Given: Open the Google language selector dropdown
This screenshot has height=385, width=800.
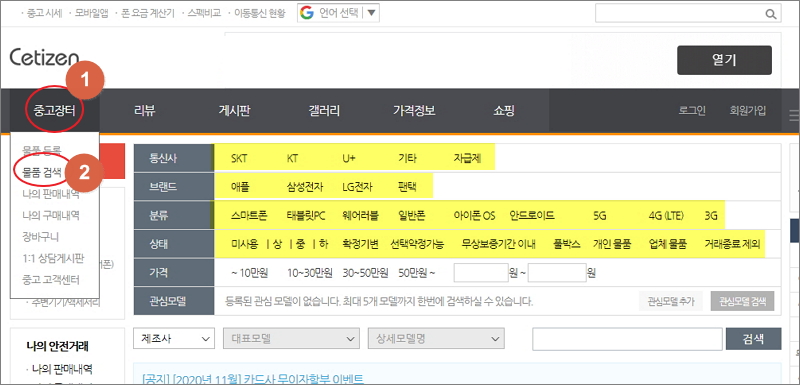Looking at the screenshot, I should pos(338,13).
